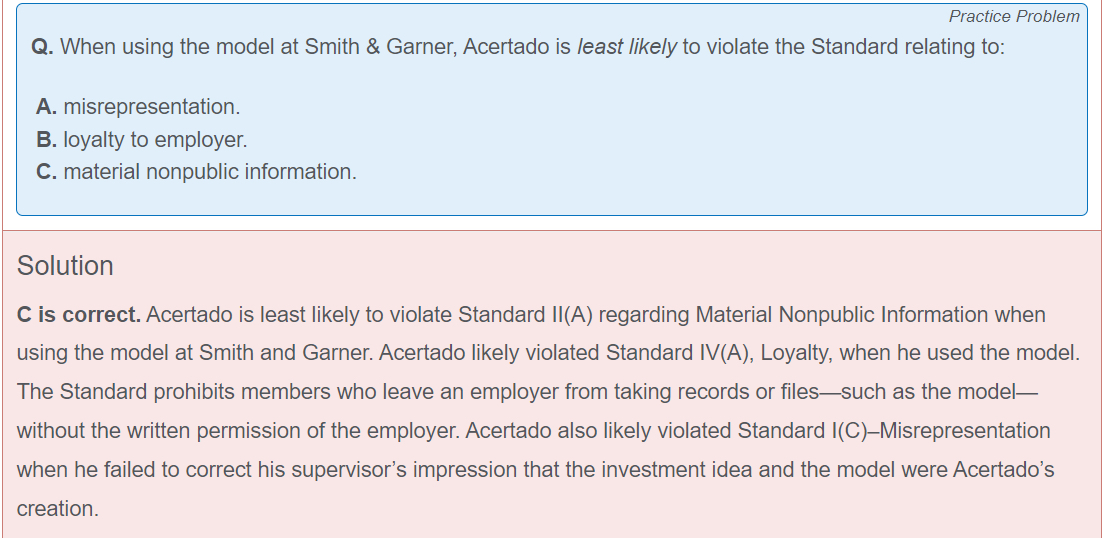Click 'Standard I(C)–Misrepresentation' in the solution

point(894,431)
